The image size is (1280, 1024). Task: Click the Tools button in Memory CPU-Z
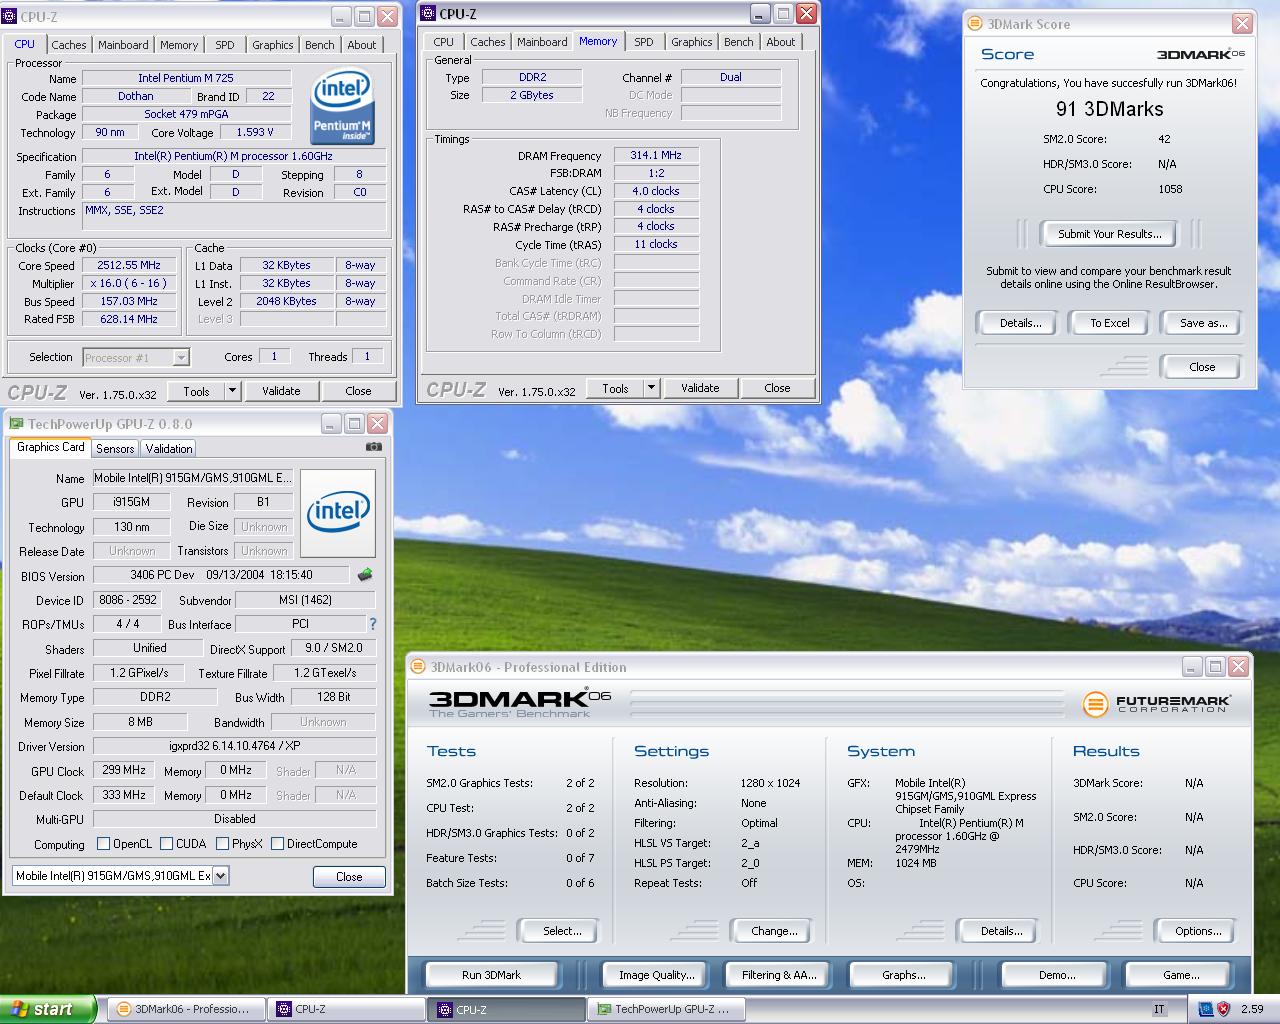tap(616, 388)
